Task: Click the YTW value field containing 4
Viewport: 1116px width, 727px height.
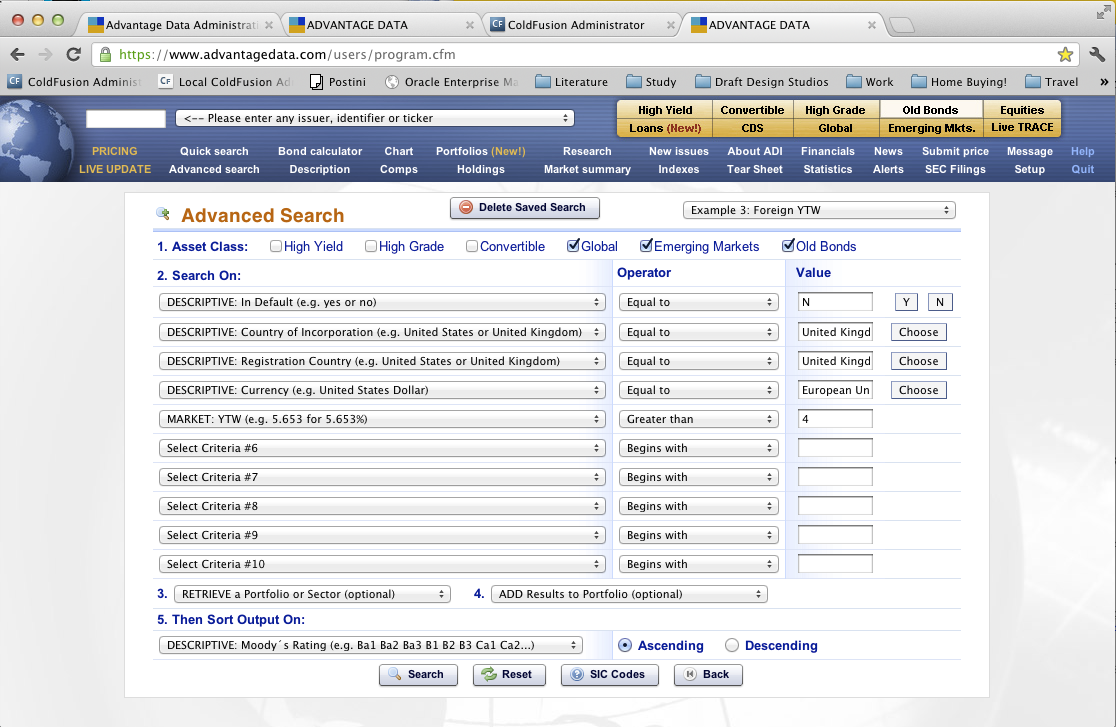Action: coord(835,419)
